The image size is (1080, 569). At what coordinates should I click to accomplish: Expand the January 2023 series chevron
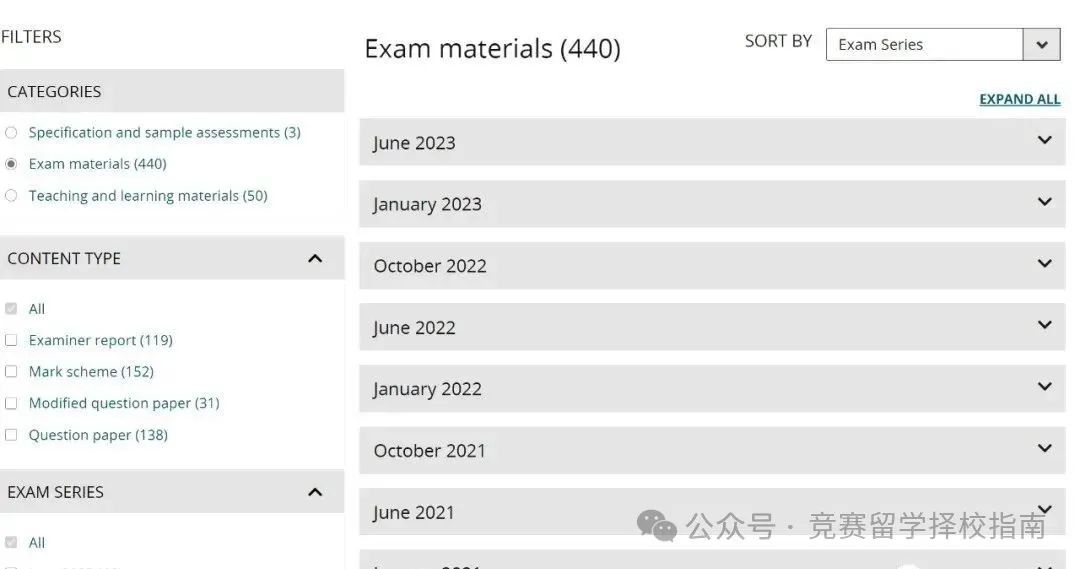click(x=1044, y=202)
